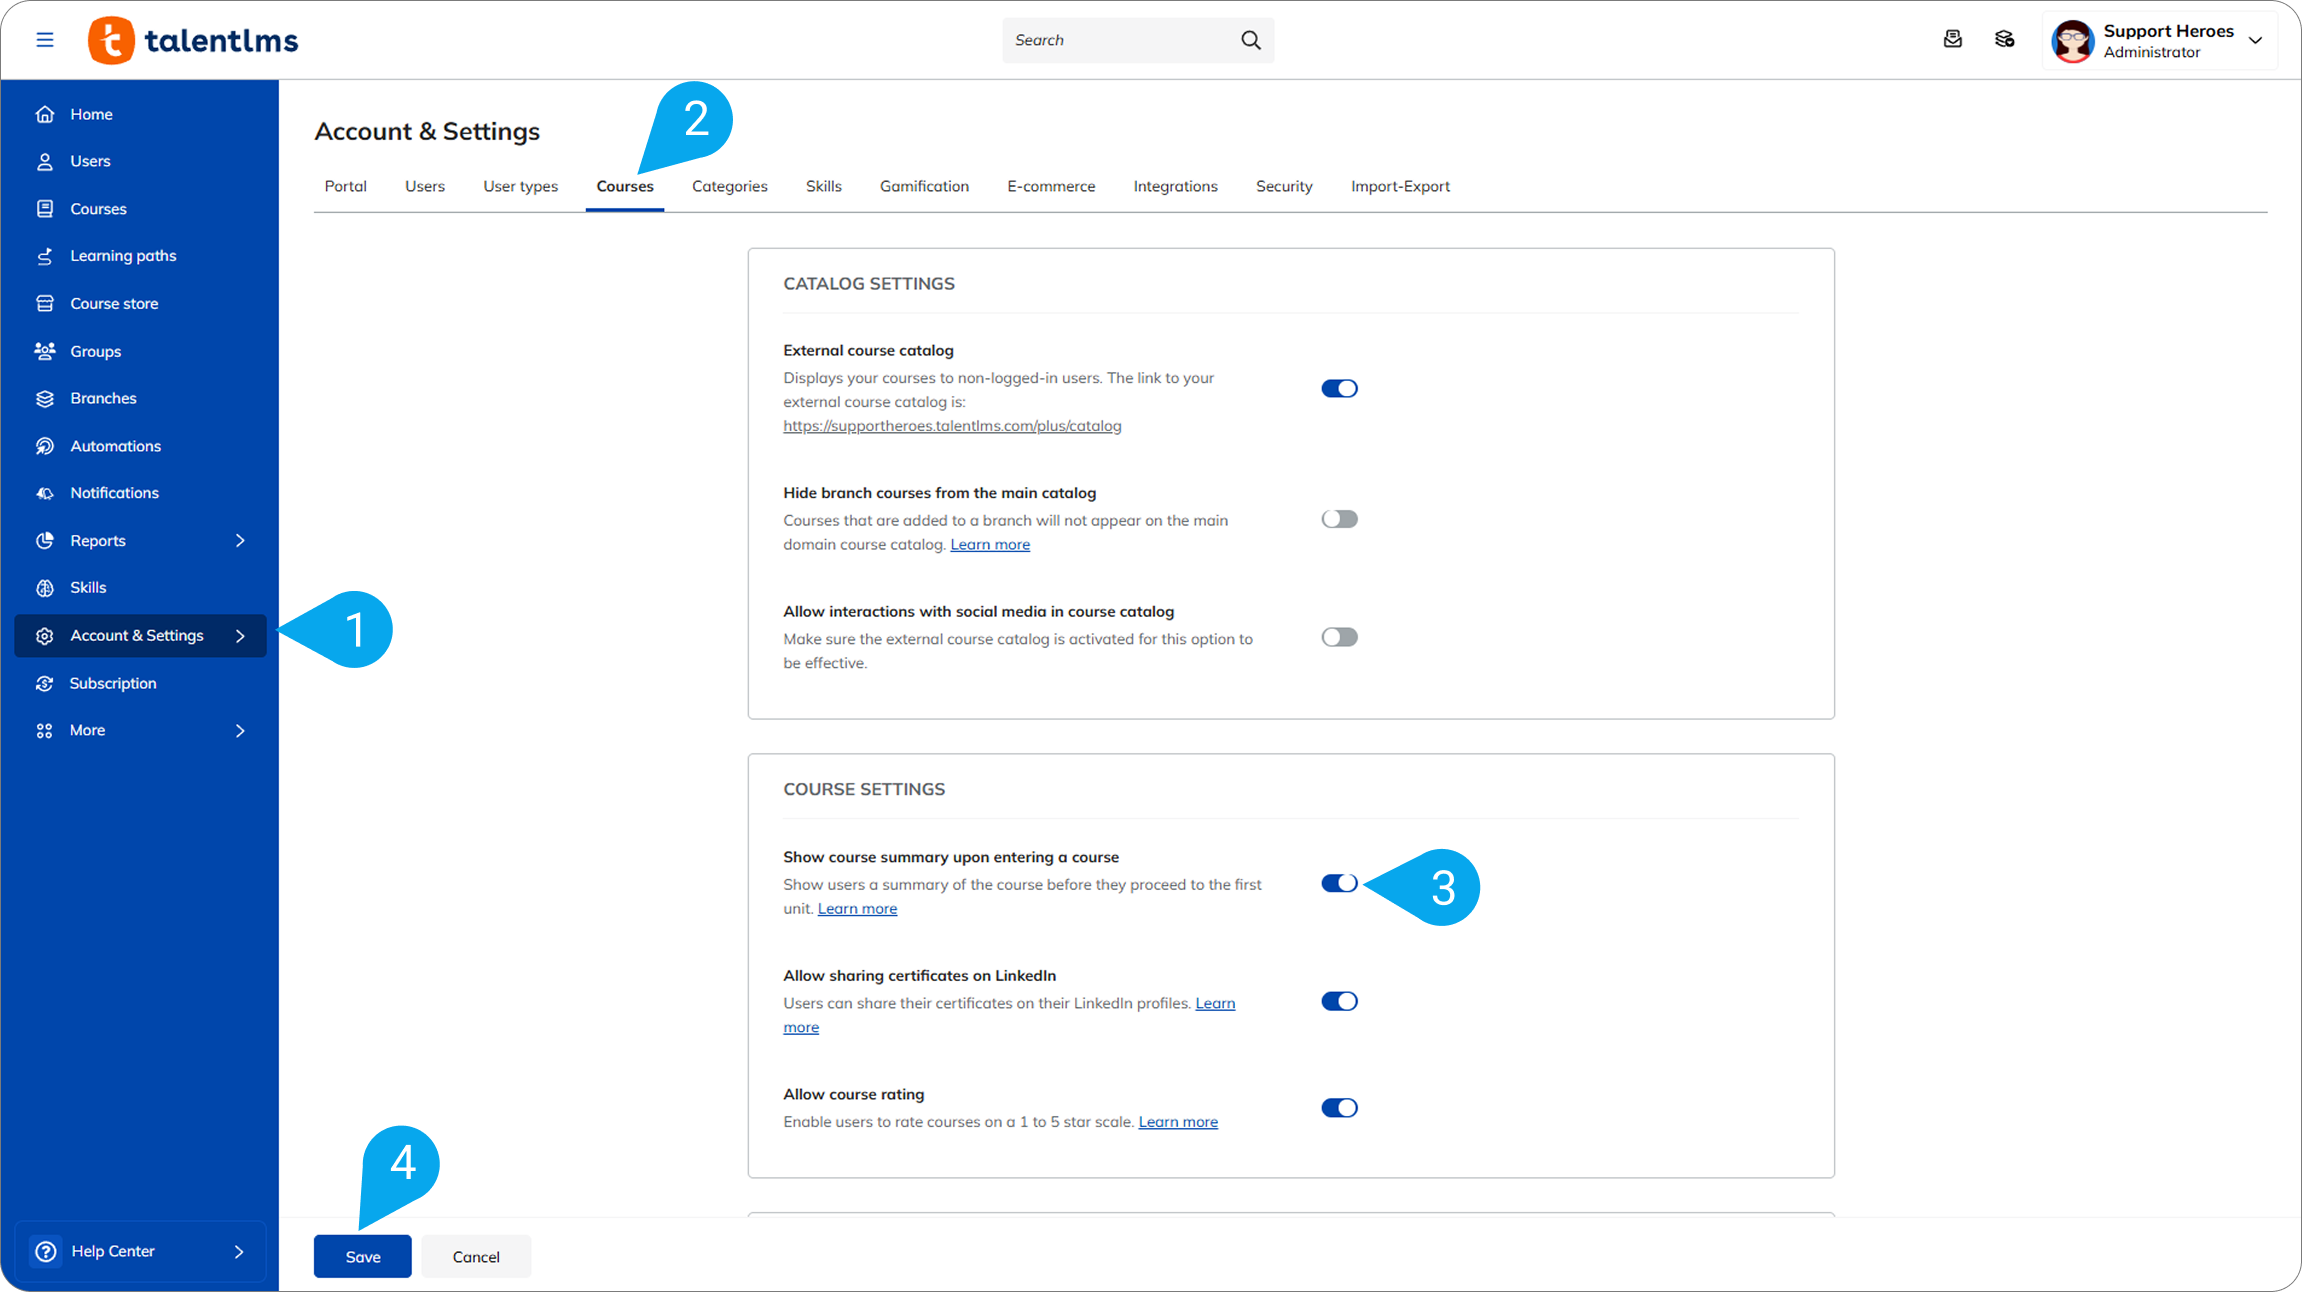The height and width of the screenshot is (1292, 2302).
Task: Click the hamburger menu icon
Action: click(45, 40)
